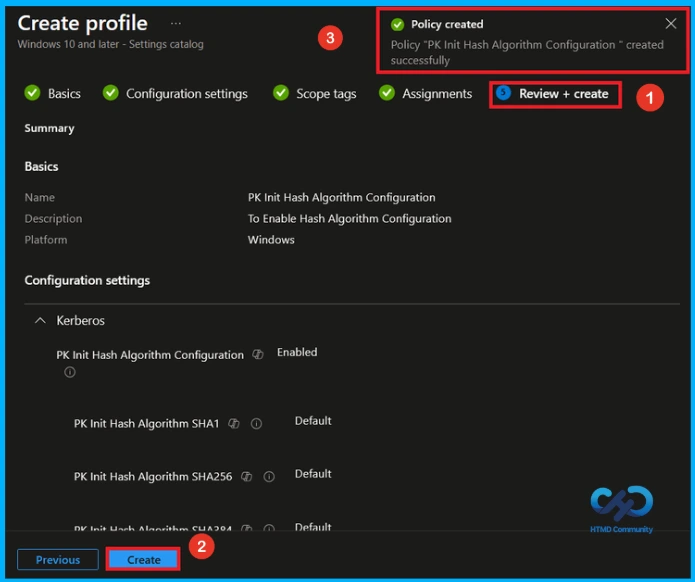Screen dimensions: 695x582
Task: Click the Summary heading
Action: pos(49,128)
